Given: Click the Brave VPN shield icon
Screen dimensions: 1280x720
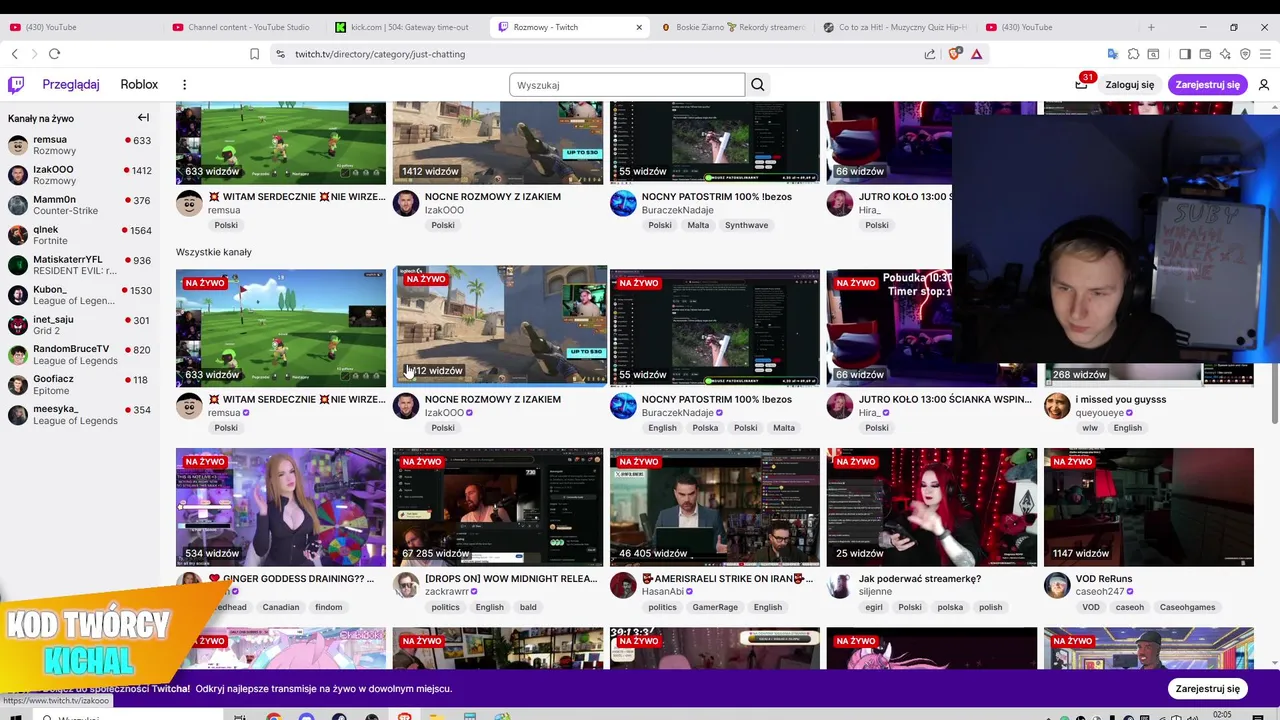Looking at the screenshot, I should click(x=1245, y=54).
